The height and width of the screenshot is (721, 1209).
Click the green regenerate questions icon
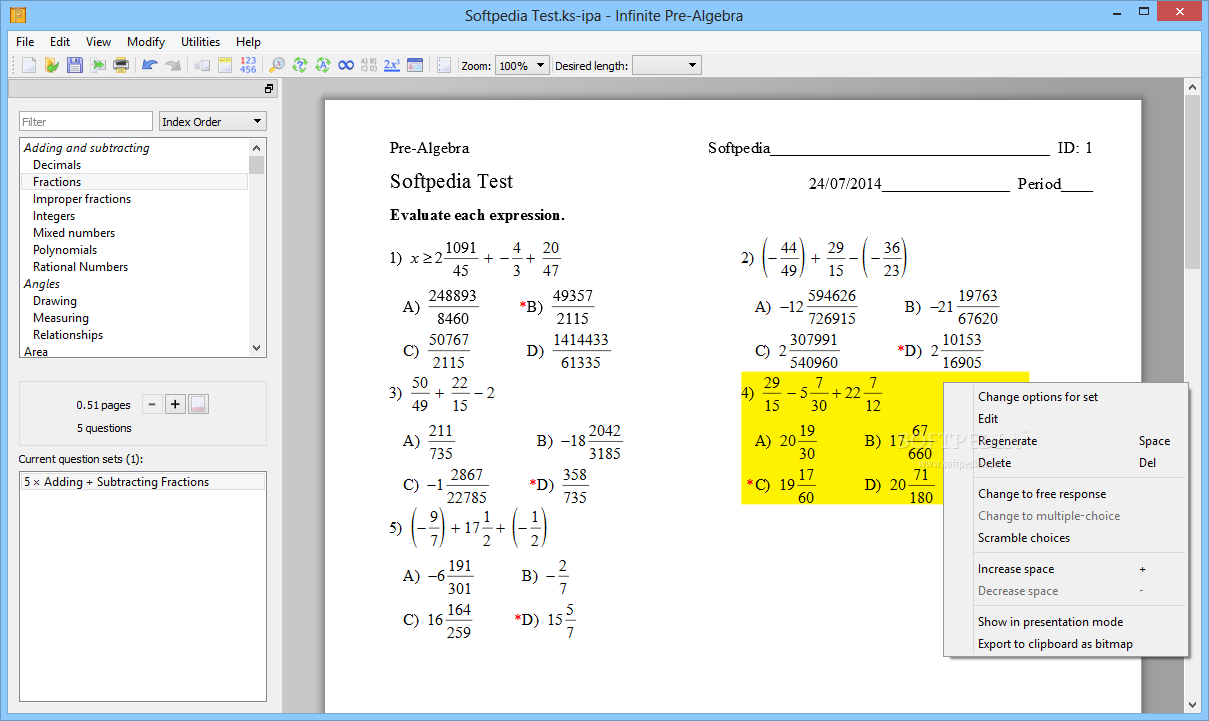pos(299,65)
